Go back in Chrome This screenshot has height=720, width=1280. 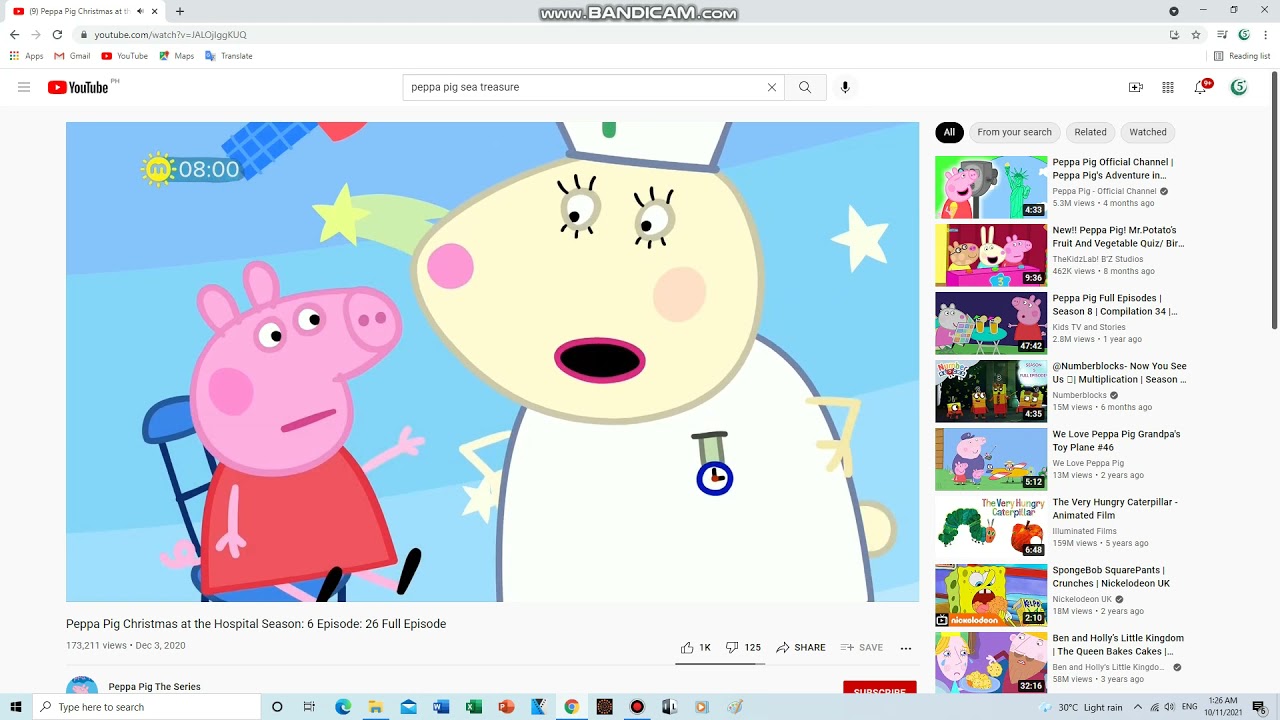[x=14, y=35]
